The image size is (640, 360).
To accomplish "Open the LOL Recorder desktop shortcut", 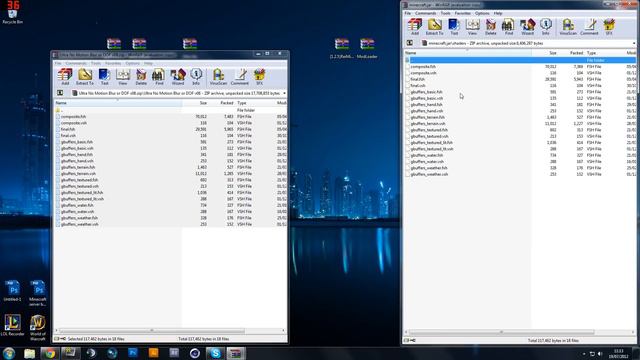I will (x=12, y=325).
